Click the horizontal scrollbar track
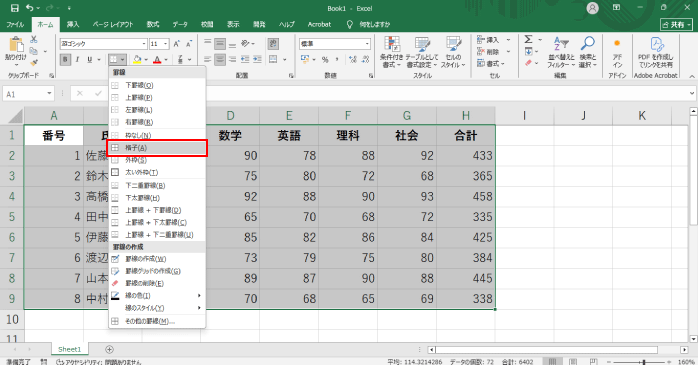The height and width of the screenshot is (365, 698). [557, 350]
